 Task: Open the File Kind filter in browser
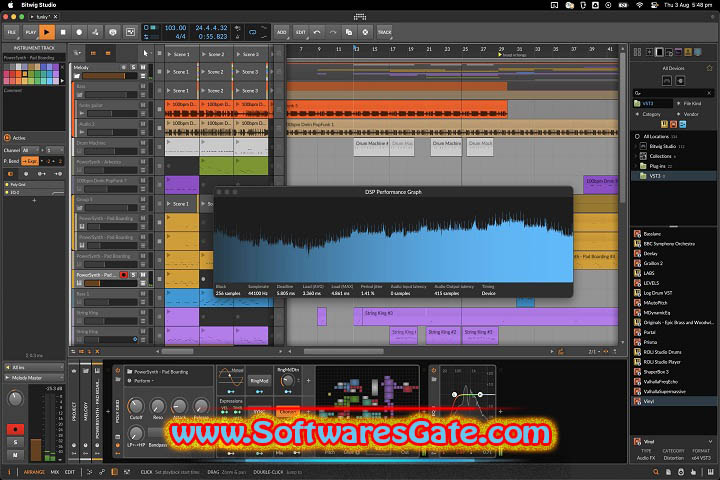click(692, 104)
